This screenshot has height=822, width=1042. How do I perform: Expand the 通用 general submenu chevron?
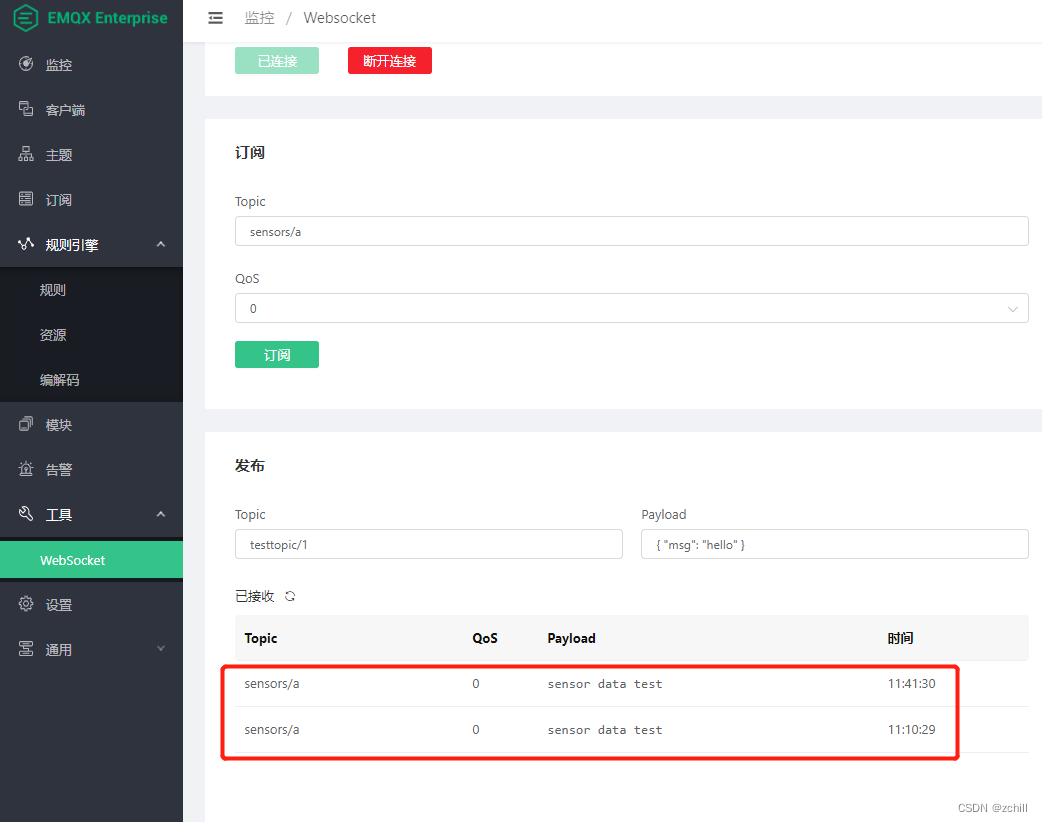pyautogui.click(x=161, y=649)
